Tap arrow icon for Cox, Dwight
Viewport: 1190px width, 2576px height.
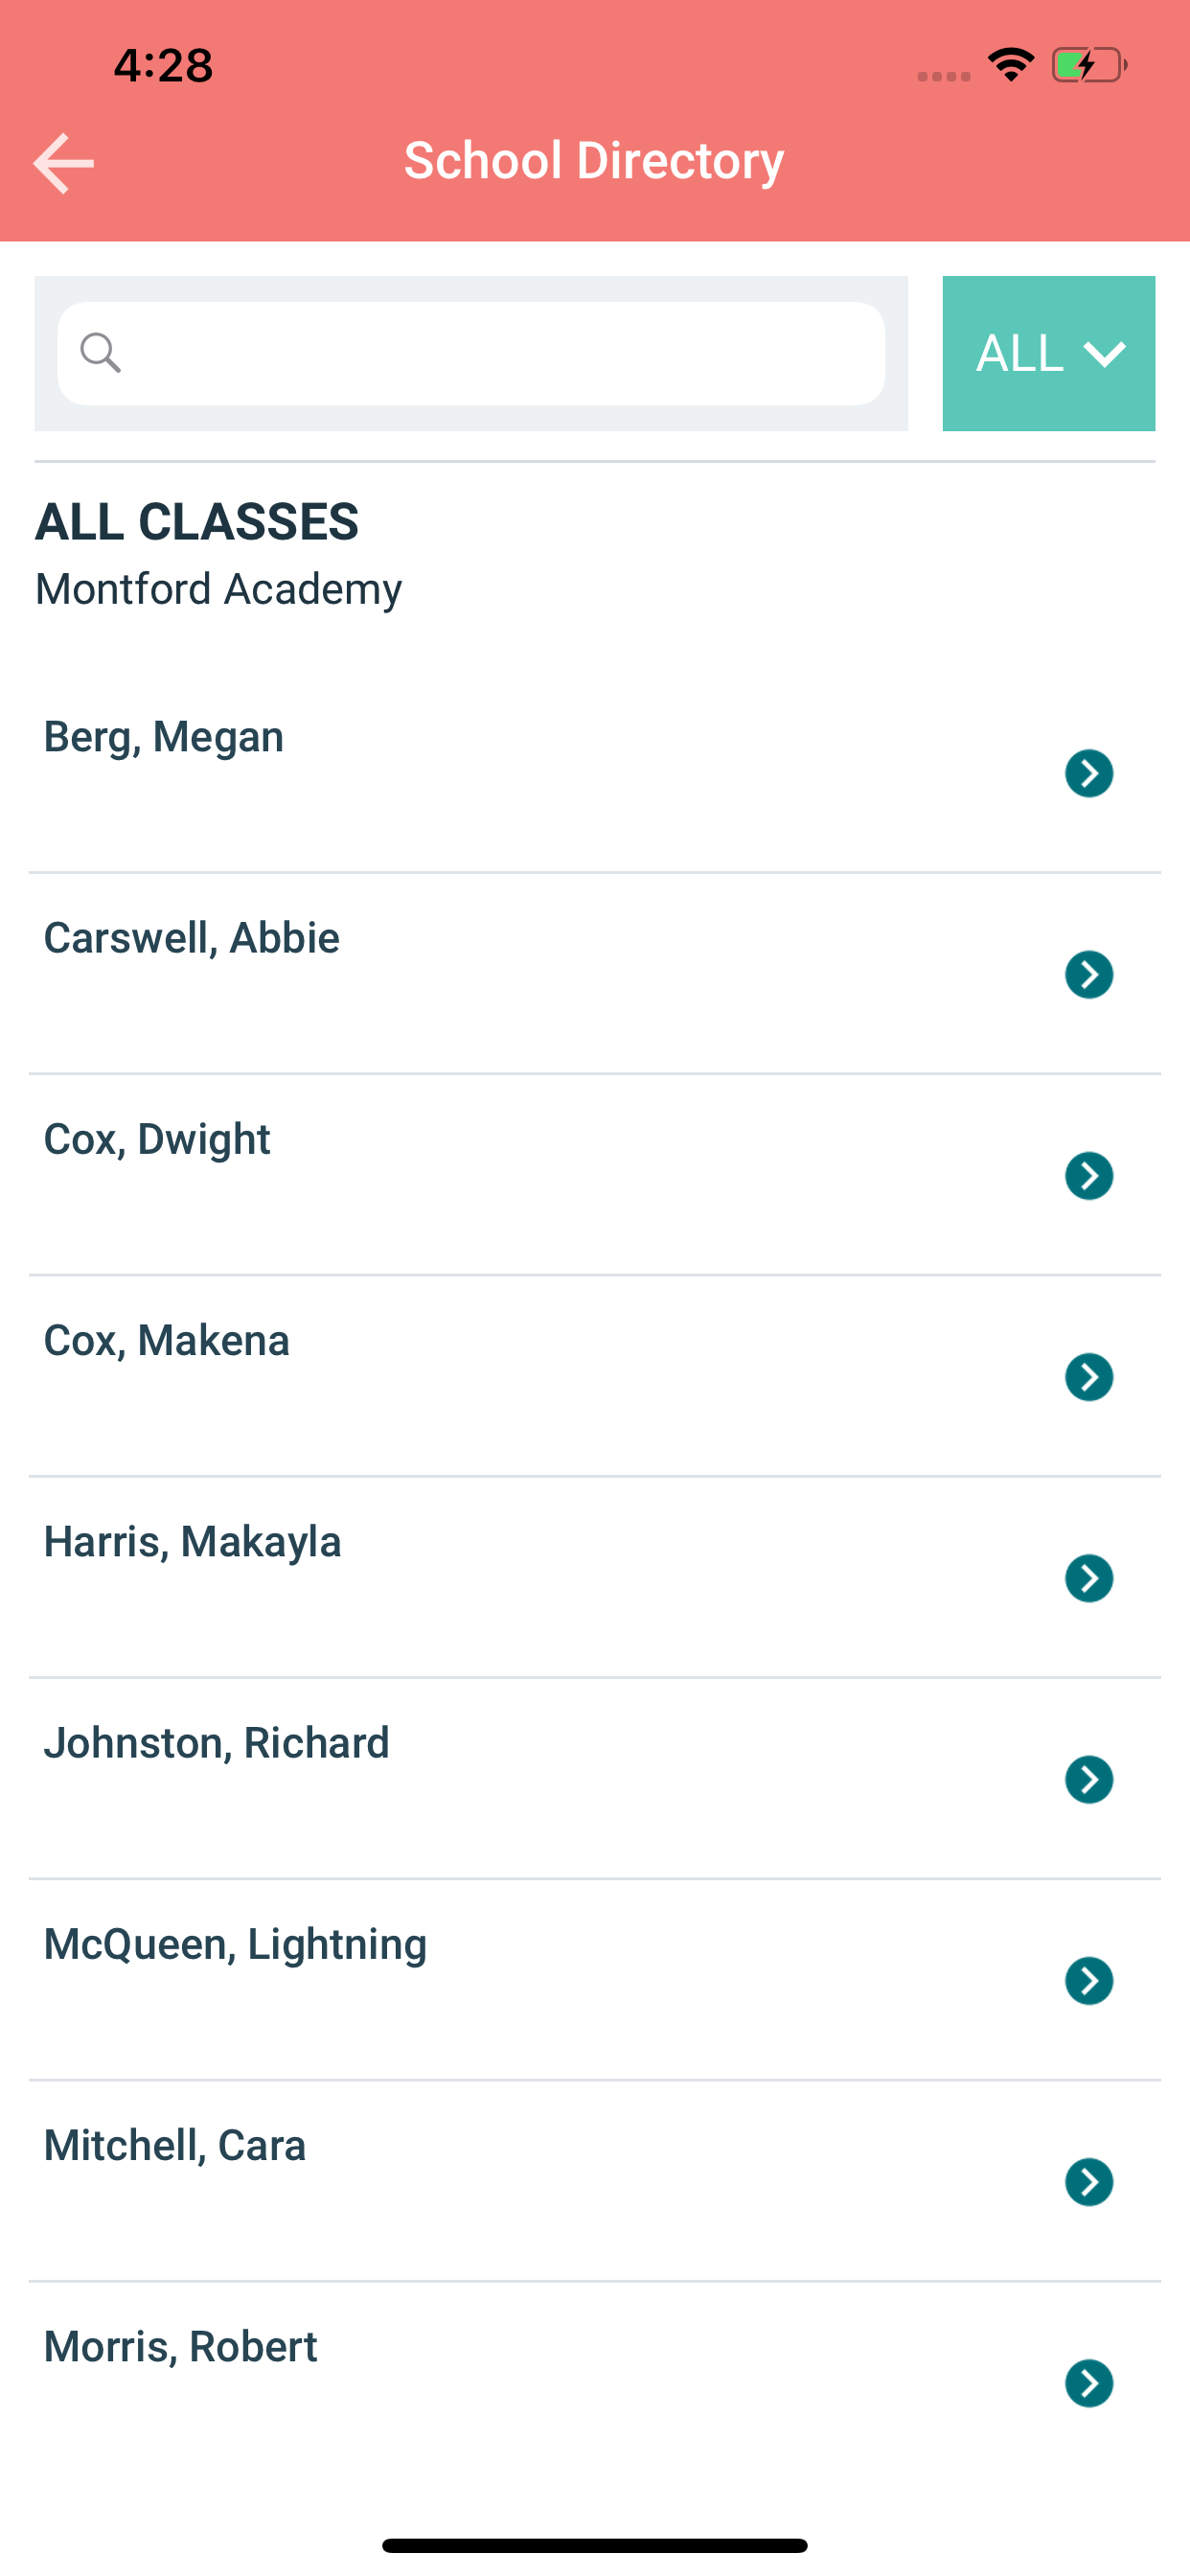1089,1175
